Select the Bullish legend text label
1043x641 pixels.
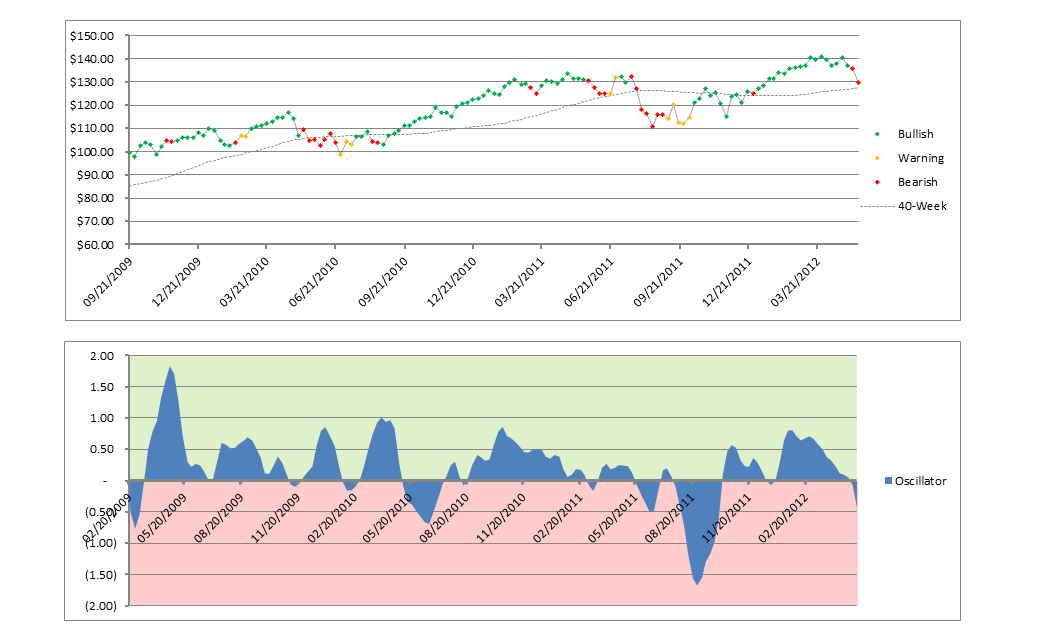click(x=914, y=133)
